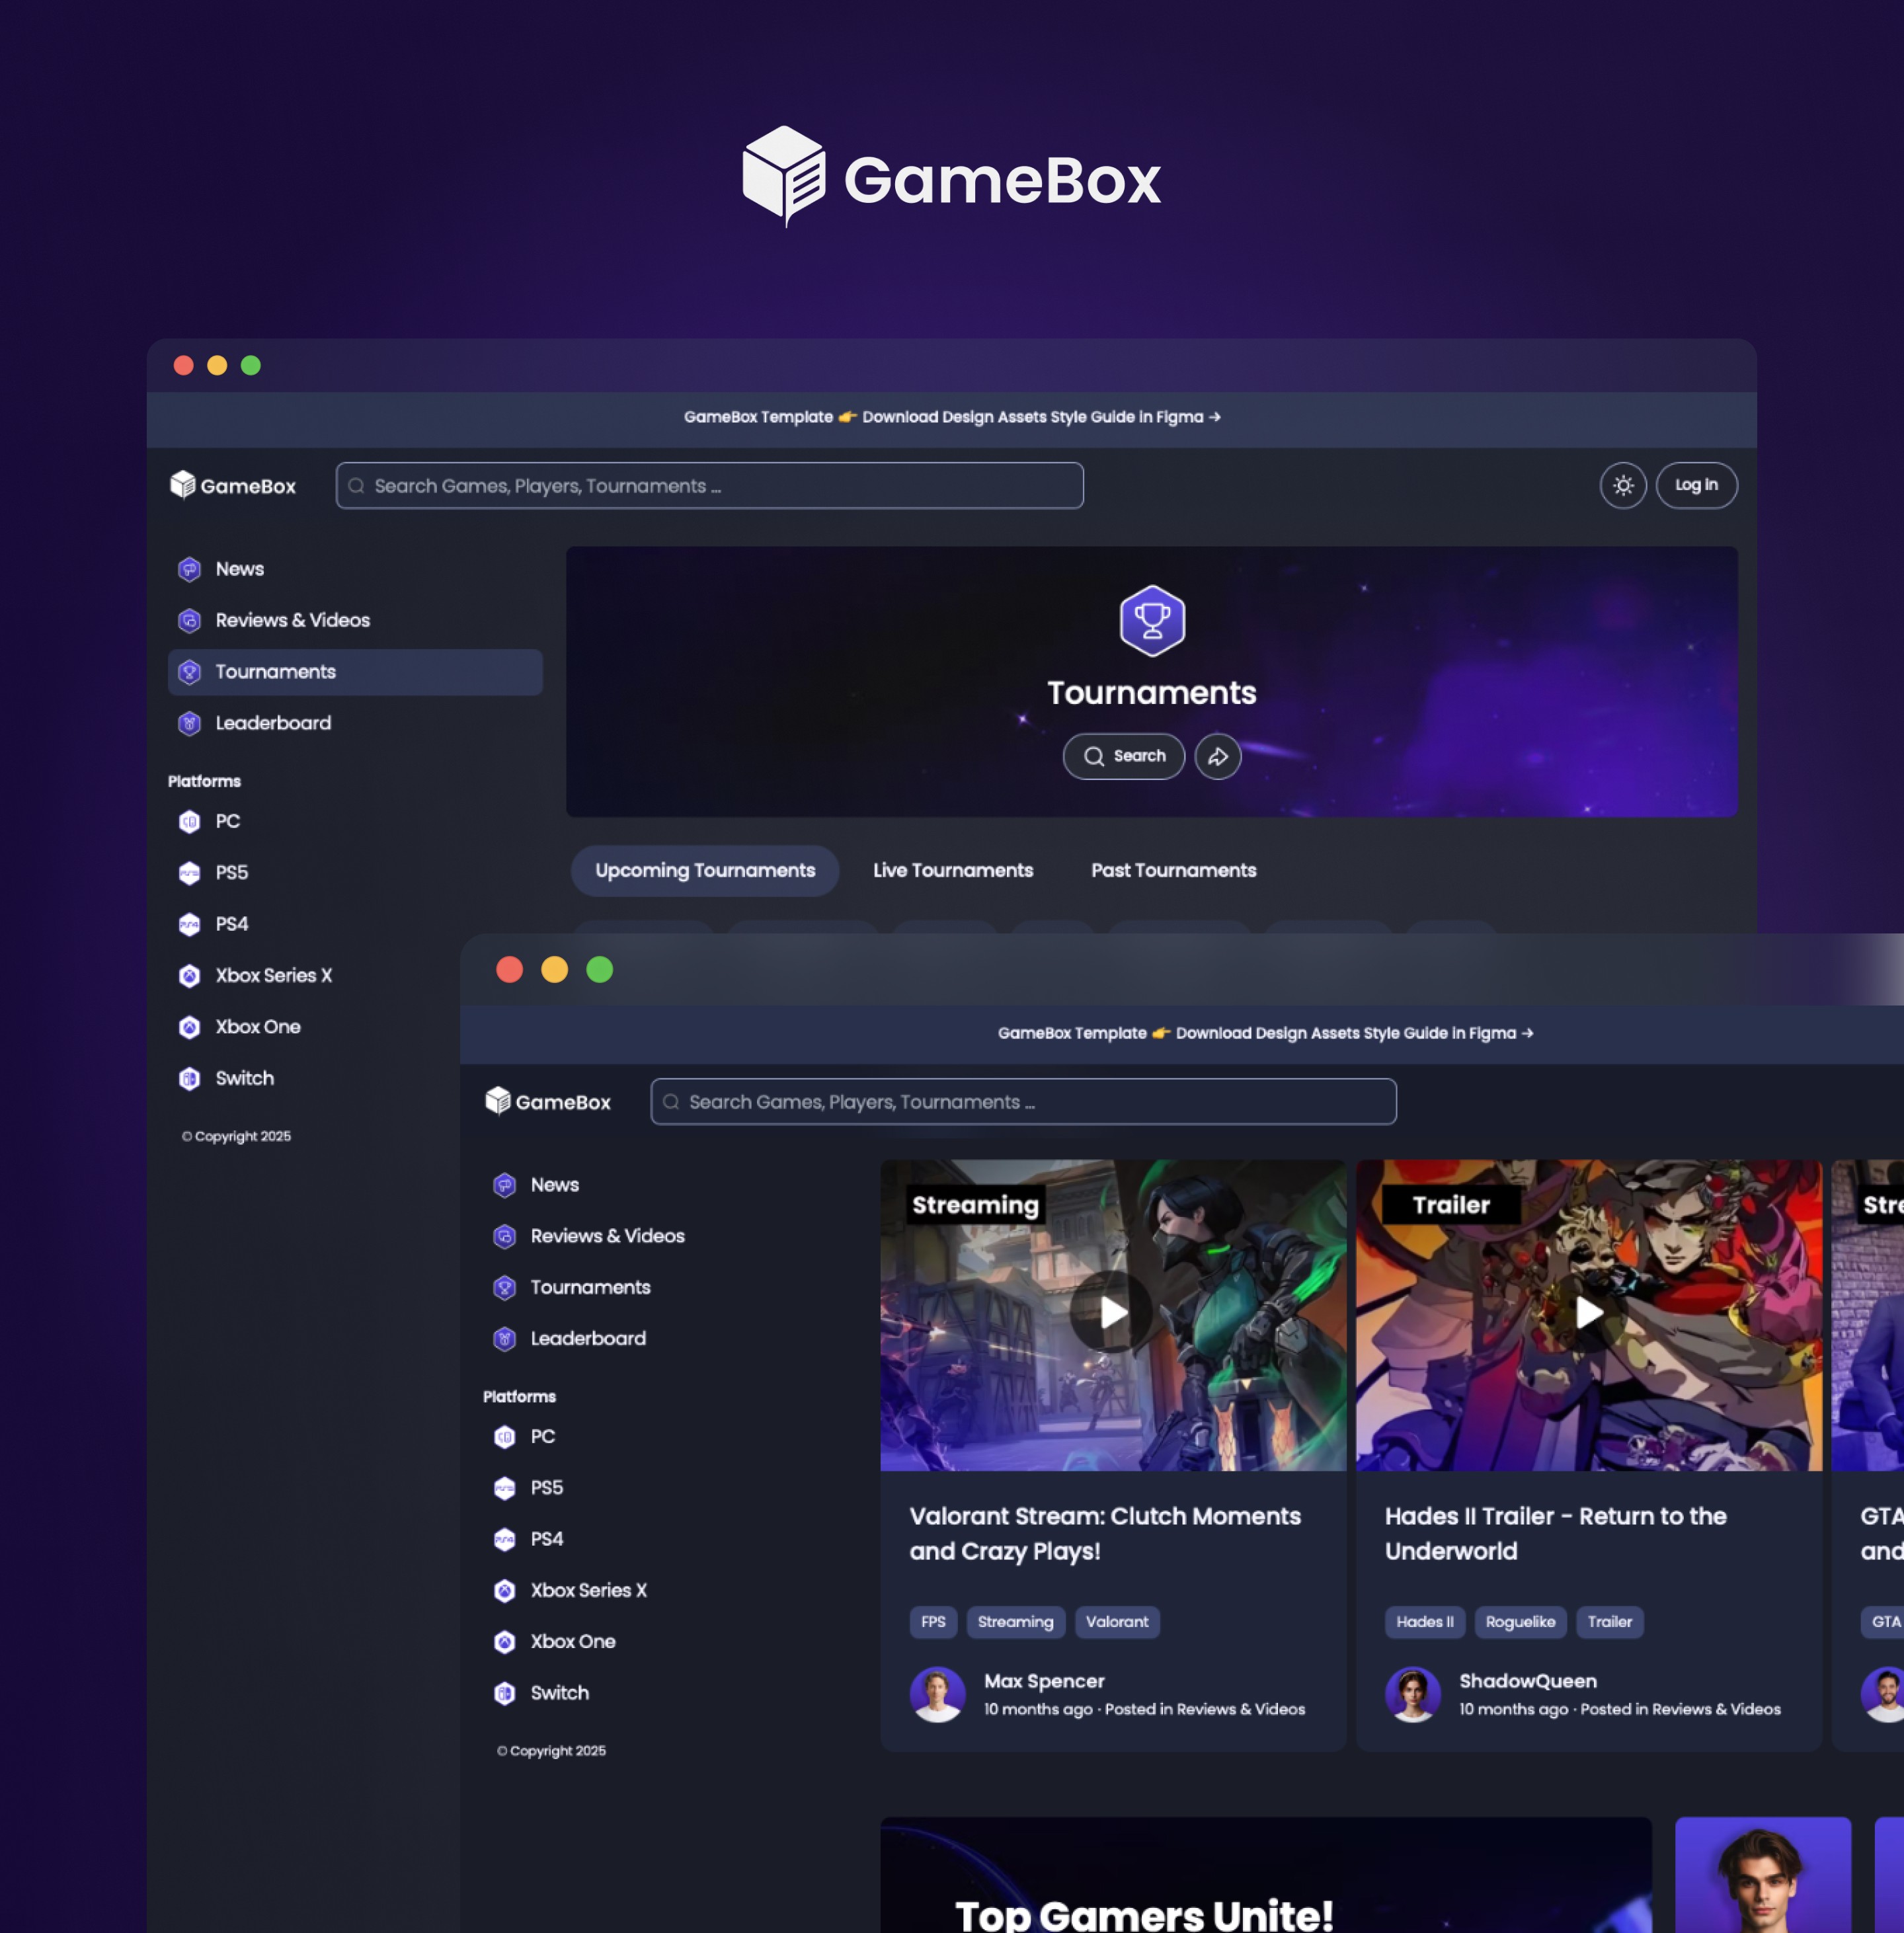Click Trailer tag chip on Hades card
1904x1933 pixels.
pos(1609,1622)
